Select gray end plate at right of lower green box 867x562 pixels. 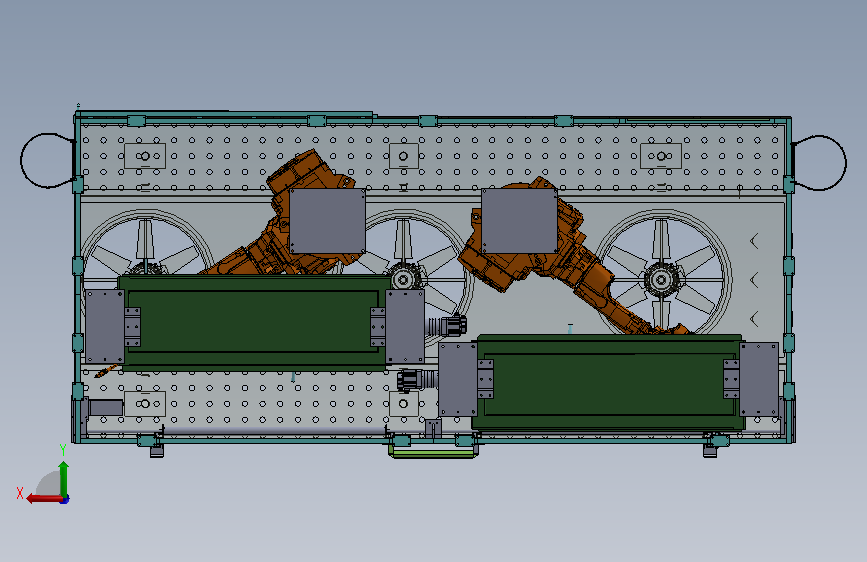[759, 379]
